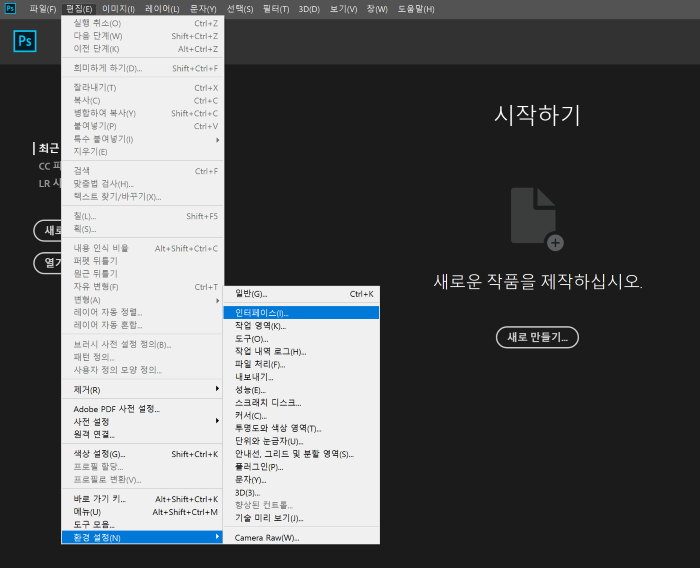Screen dimensions: 700x568
Task: Open Camera Raw(W)... preferences
Action: (x=301, y=538)
